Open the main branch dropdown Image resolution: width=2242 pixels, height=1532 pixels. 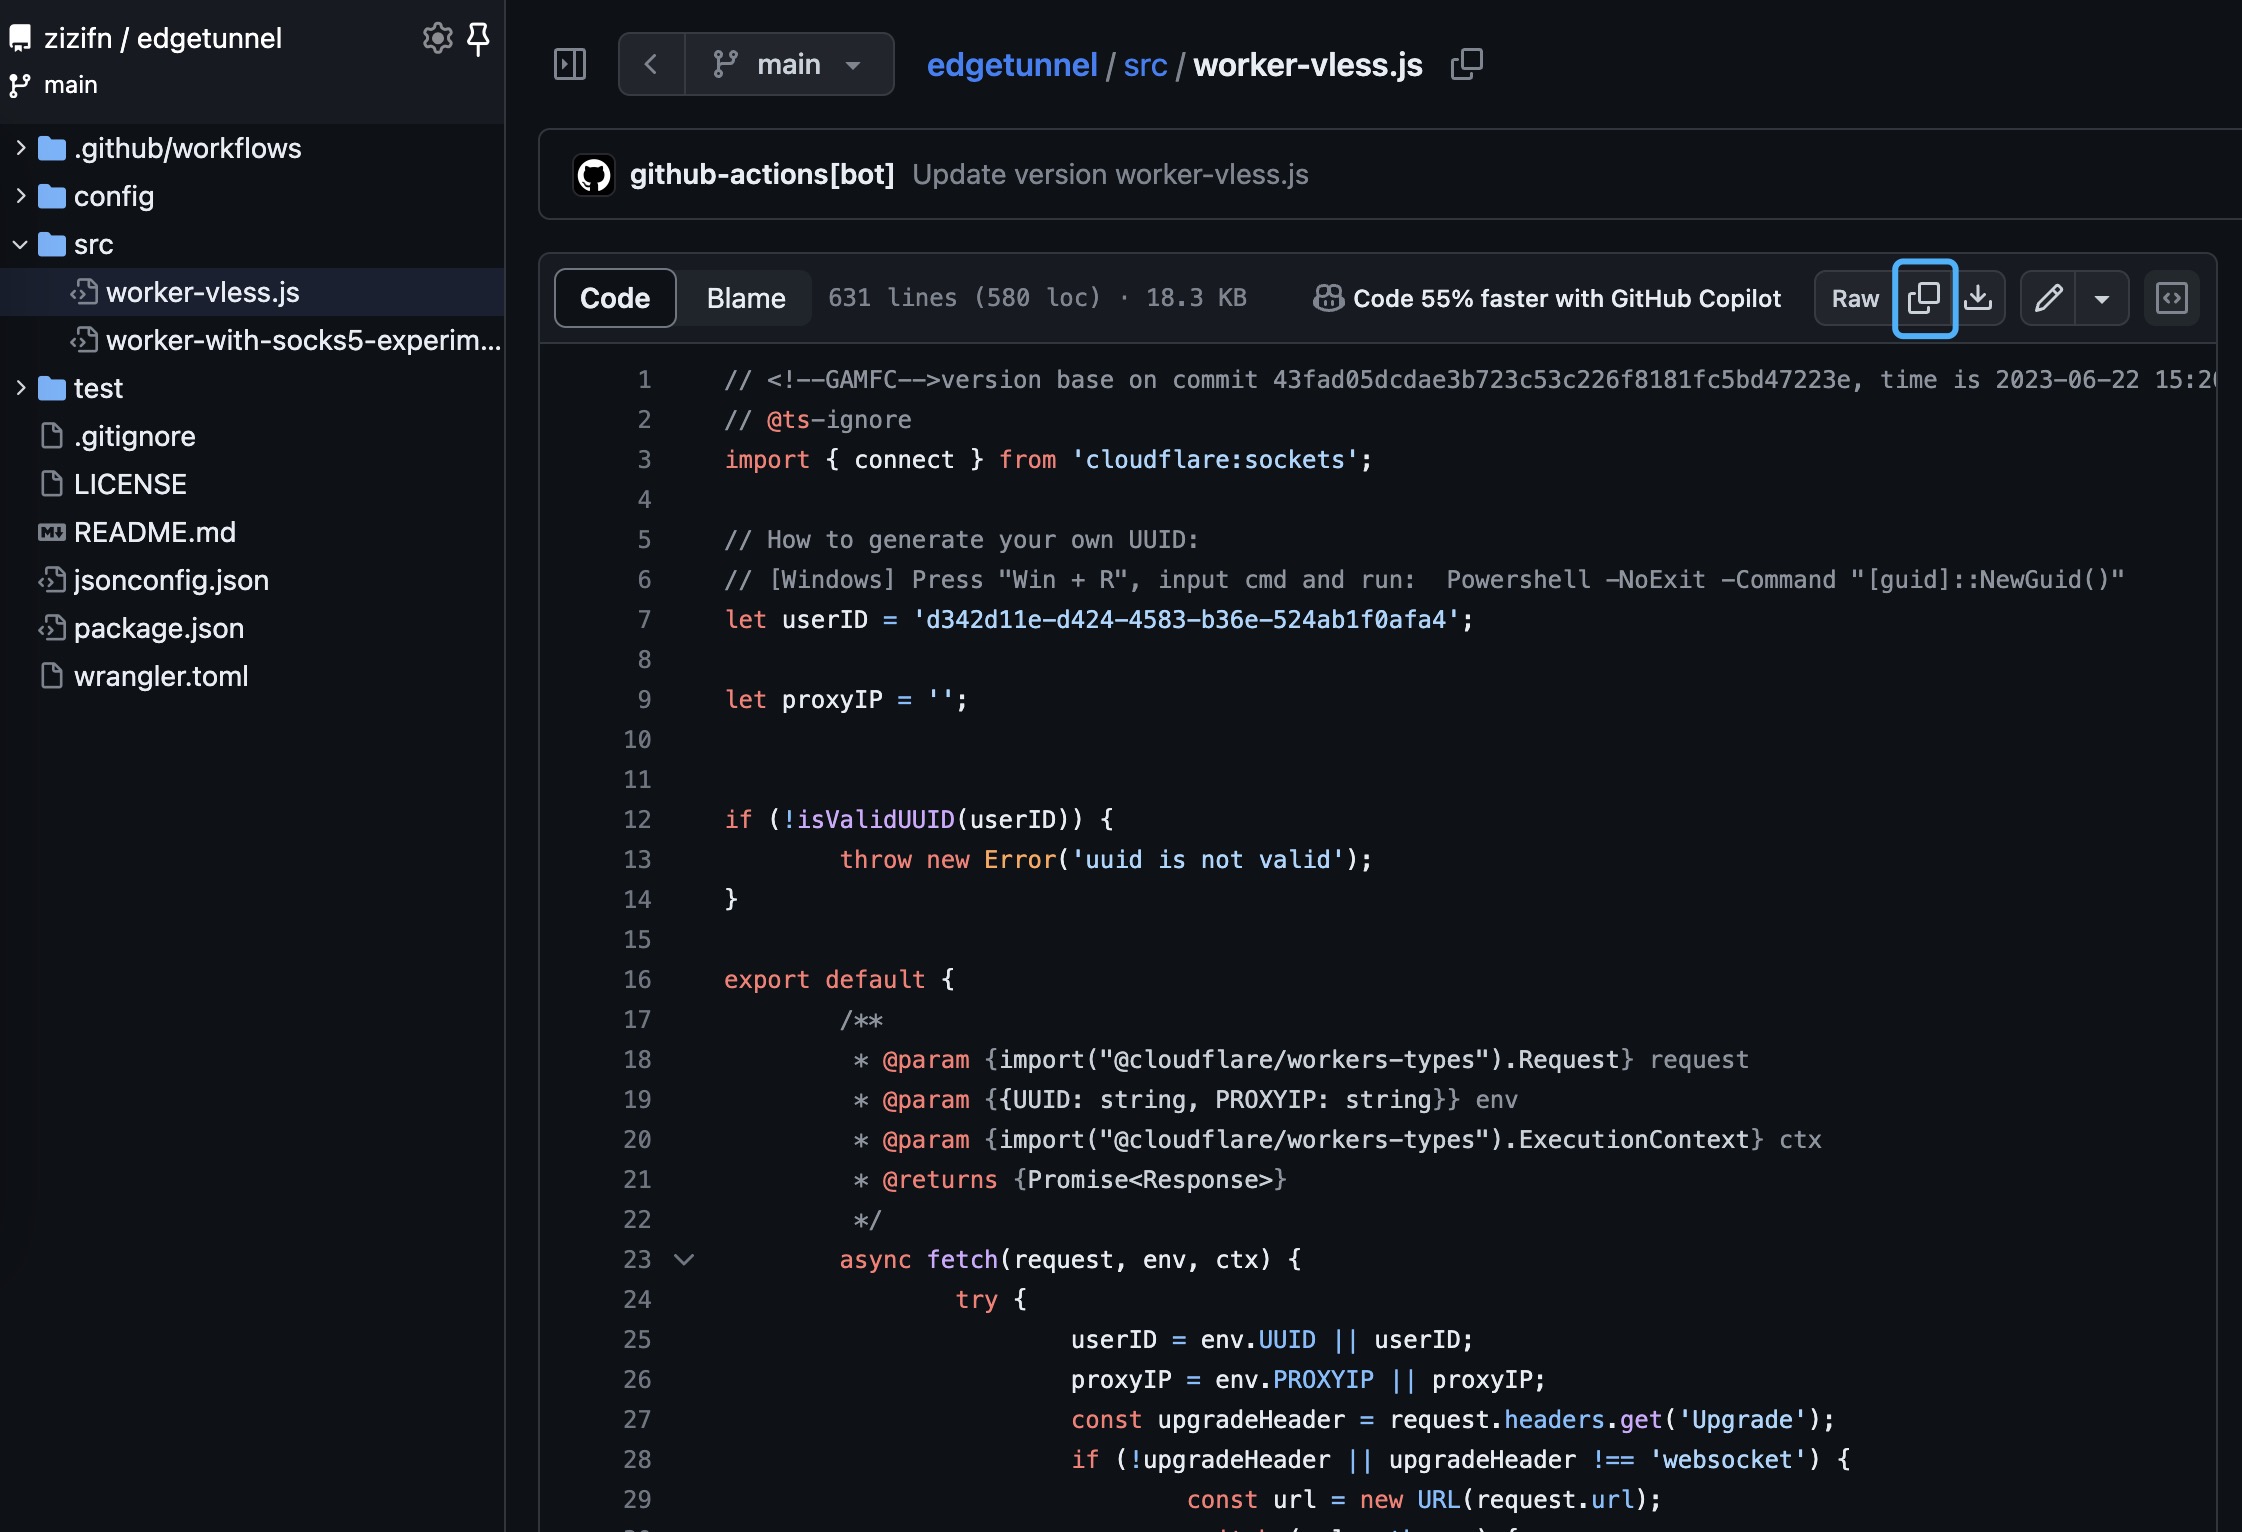pyautogui.click(x=789, y=64)
